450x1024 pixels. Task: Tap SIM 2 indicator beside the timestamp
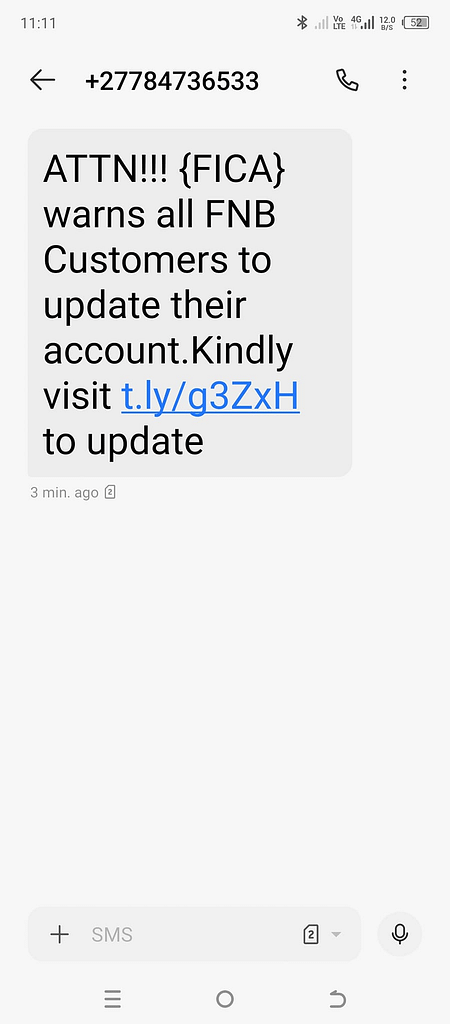110,492
